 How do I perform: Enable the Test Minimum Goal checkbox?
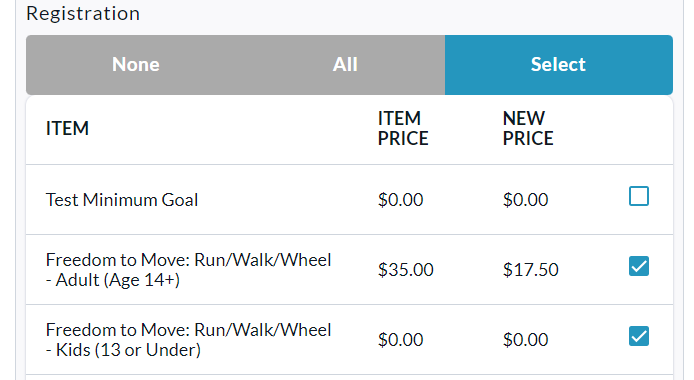click(639, 196)
